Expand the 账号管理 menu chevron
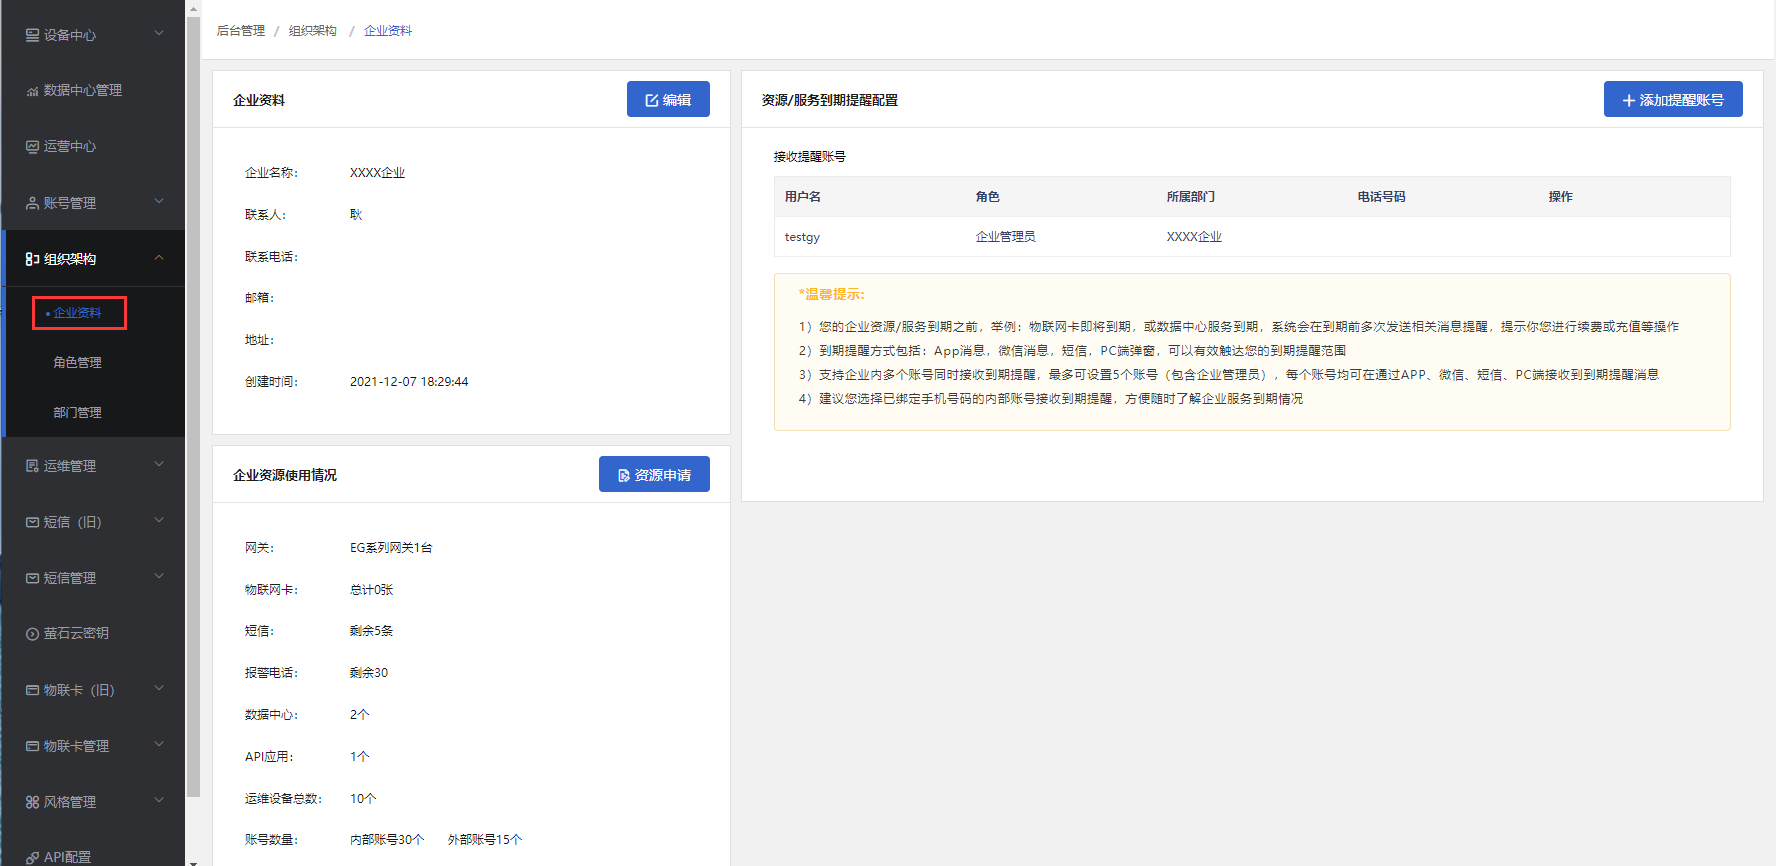 coord(159,202)
